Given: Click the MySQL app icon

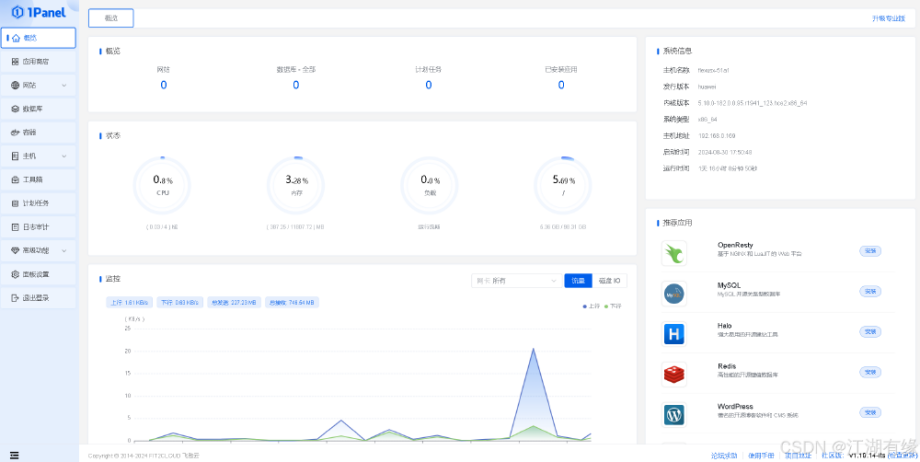Looking at the screenshot, I should [674, 294].
